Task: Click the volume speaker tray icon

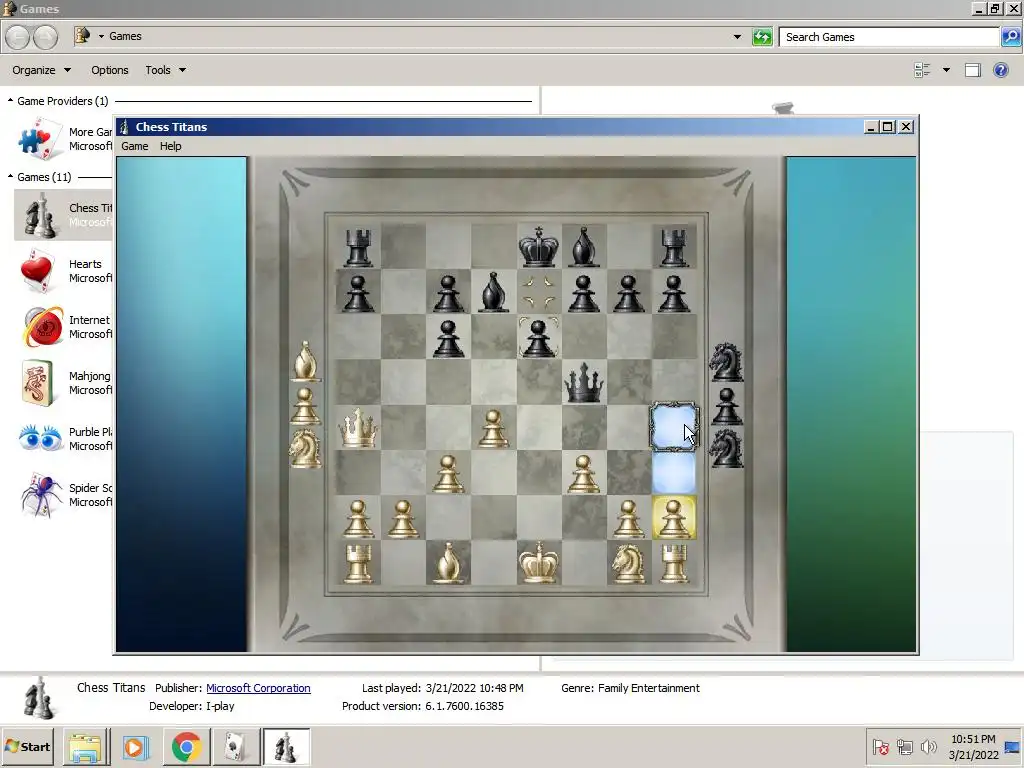Action: click(x=928, y=746)
